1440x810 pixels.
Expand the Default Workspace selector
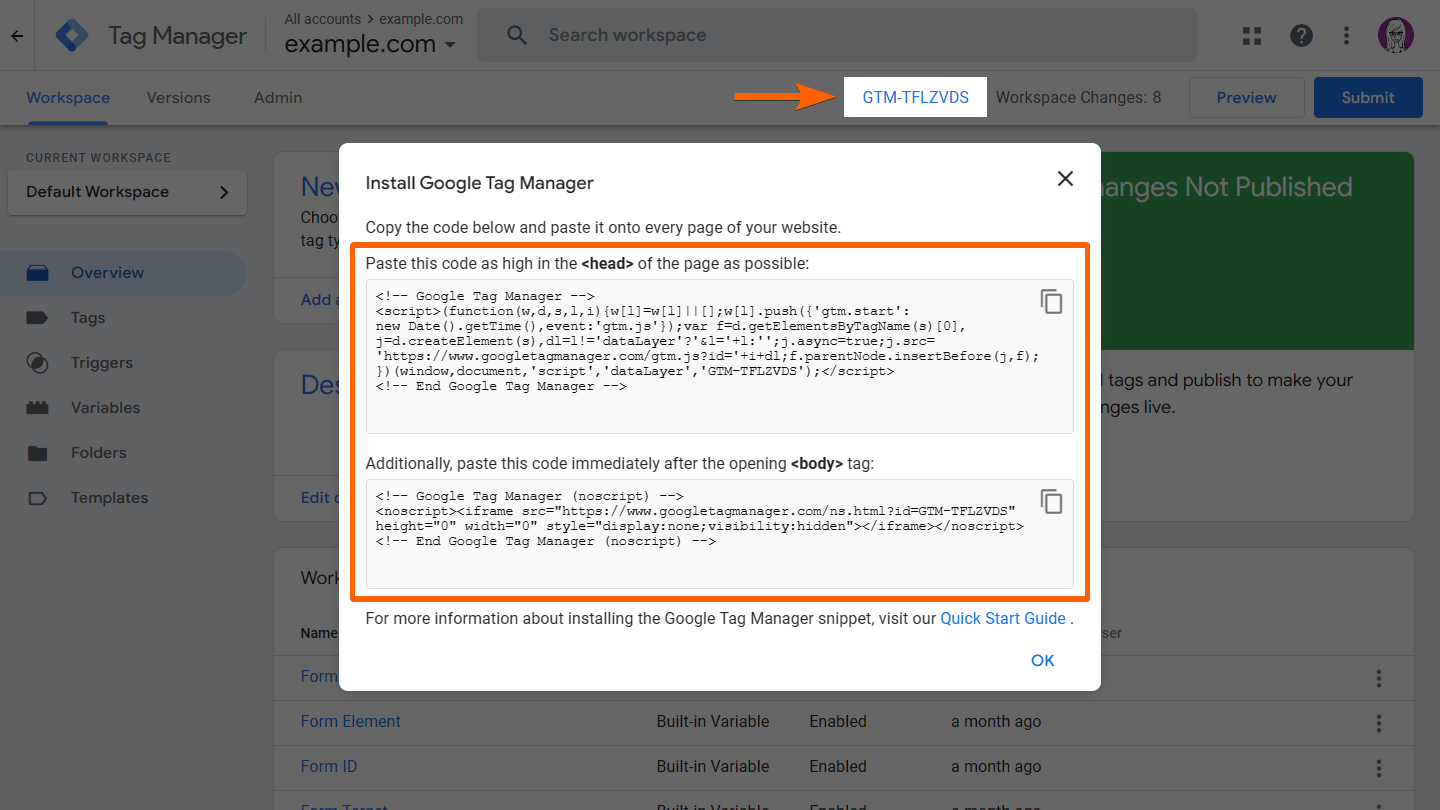(127, 192)
